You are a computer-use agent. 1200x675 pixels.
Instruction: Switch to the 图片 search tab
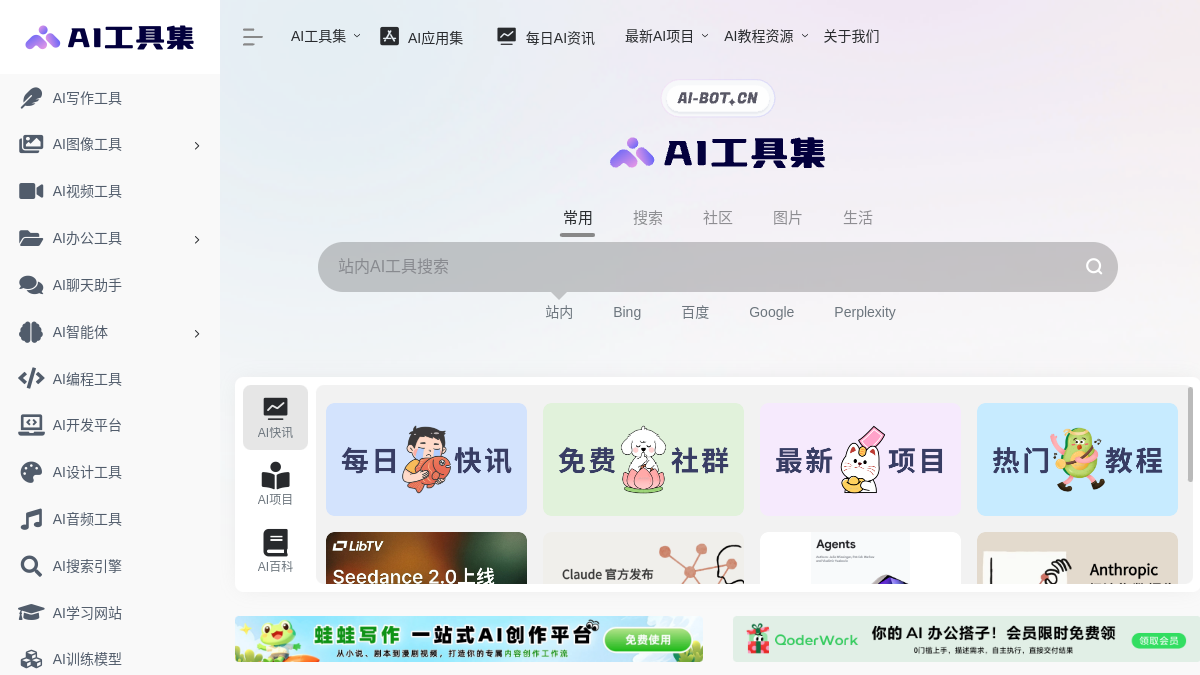tap(788, 218)
